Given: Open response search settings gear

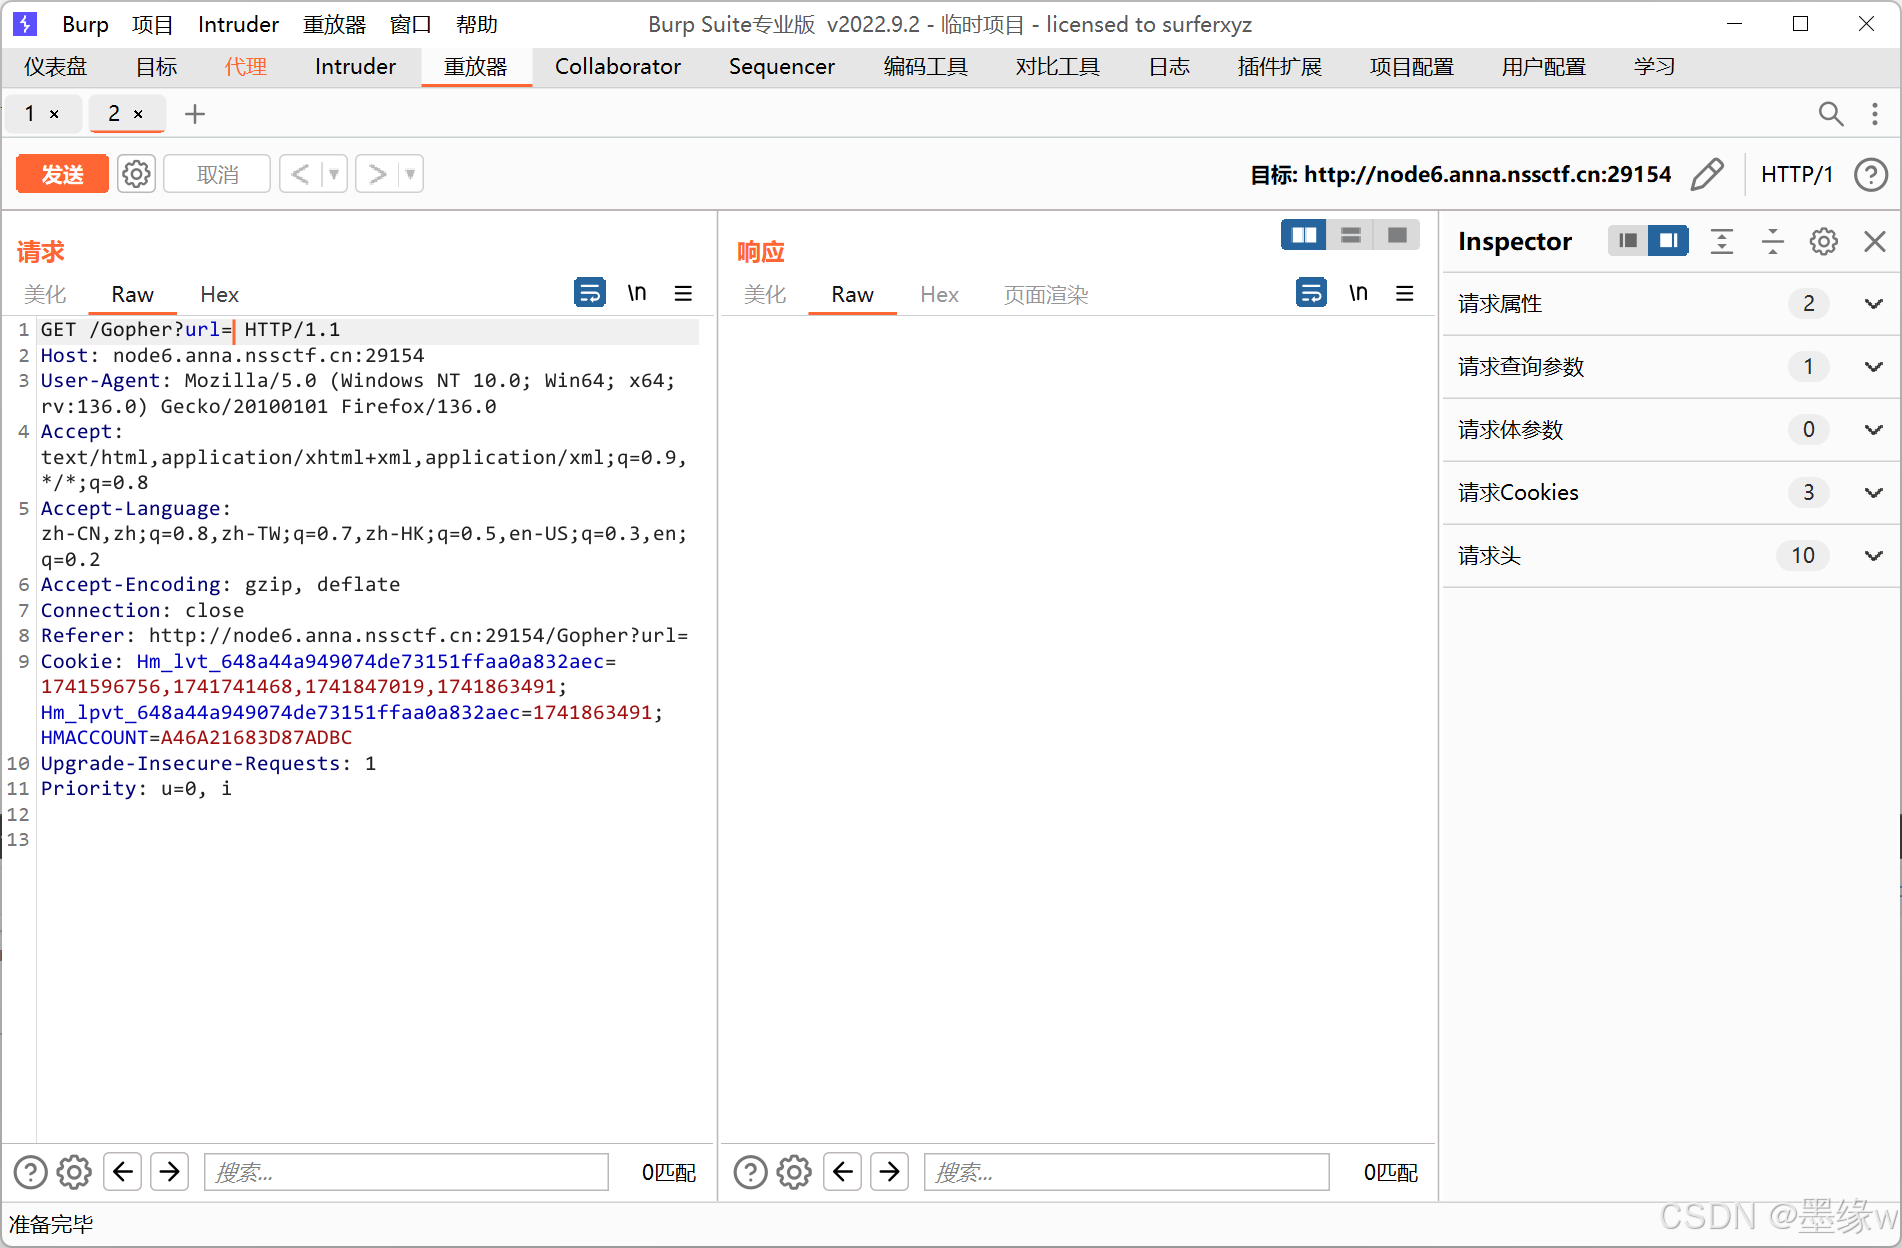Looking at the screenshot, I should [794, 1172].
